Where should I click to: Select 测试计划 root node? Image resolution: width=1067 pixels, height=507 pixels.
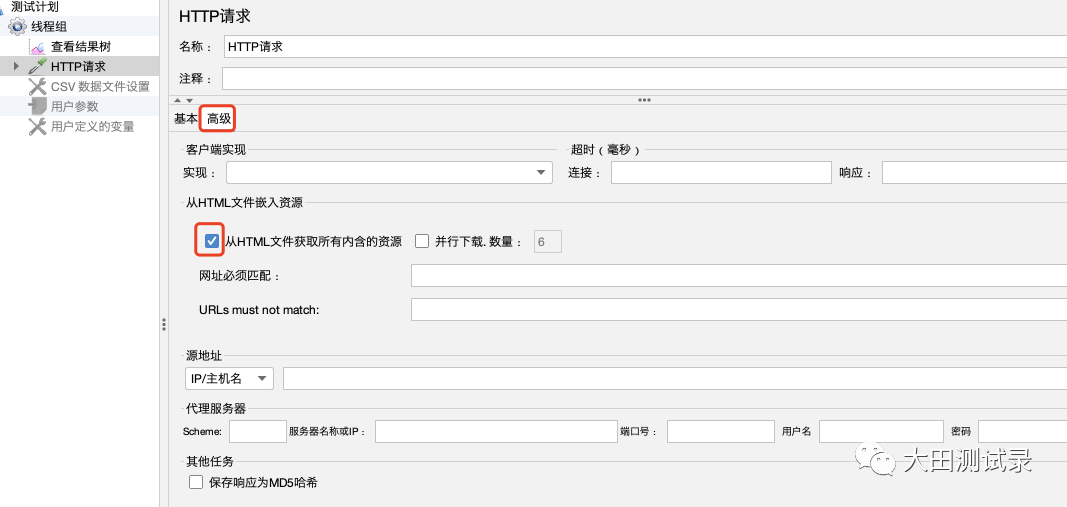click(x=35, y=7)
